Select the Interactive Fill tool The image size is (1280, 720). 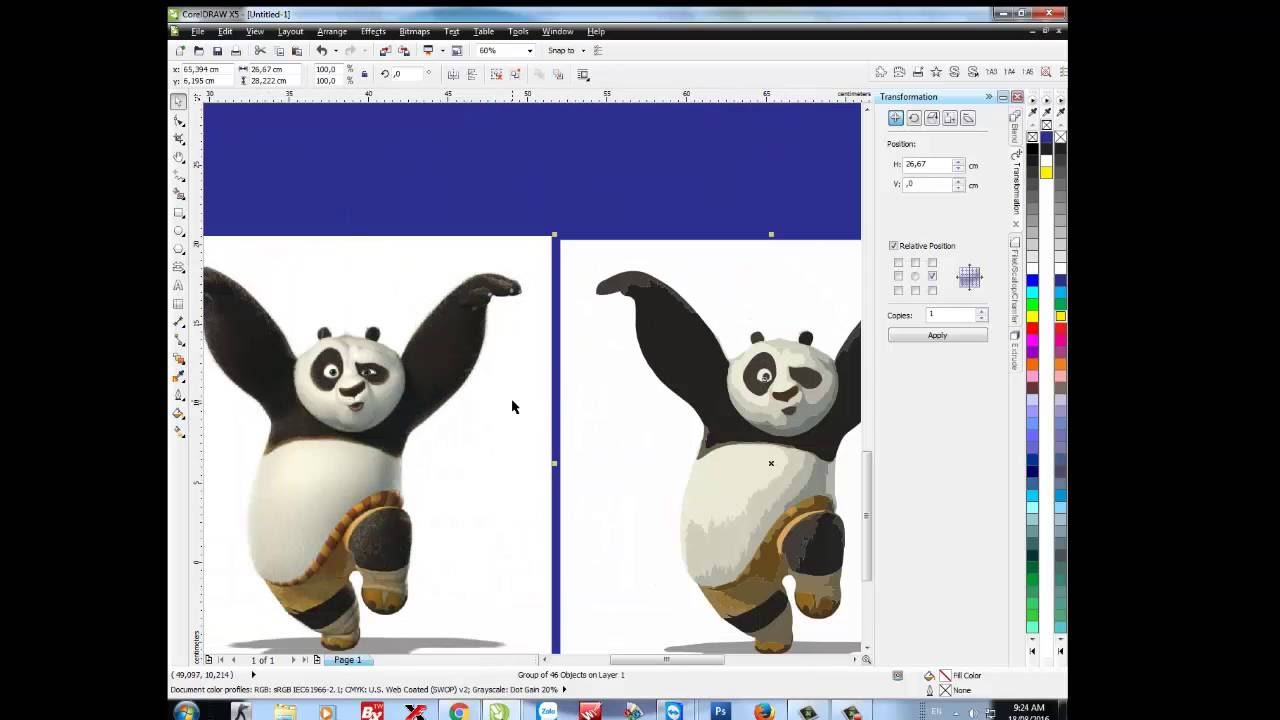click(178, 432)
